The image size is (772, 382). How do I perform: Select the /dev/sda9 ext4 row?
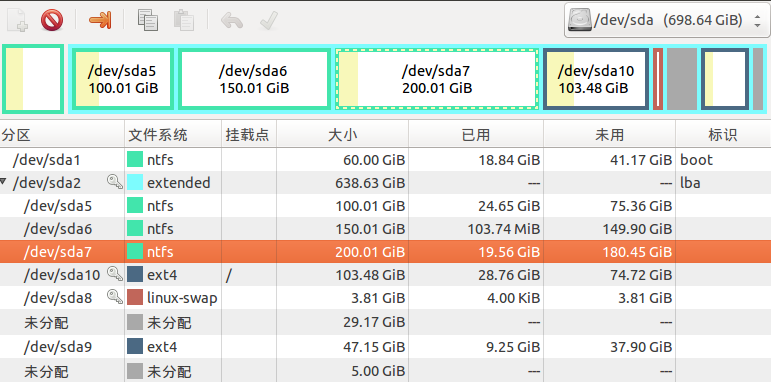click(x=386, y=347)
